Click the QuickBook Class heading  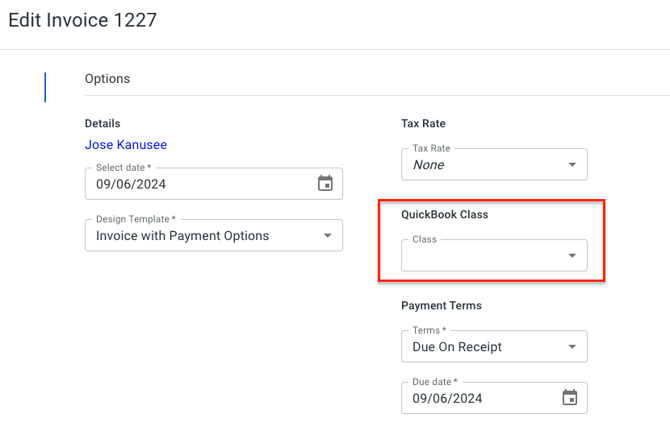point(444,214)
